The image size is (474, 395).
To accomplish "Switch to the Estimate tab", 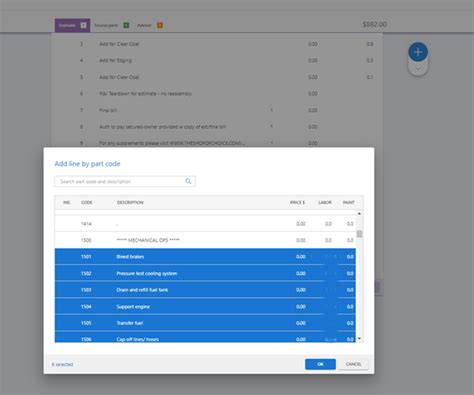I will click(72, 25).
